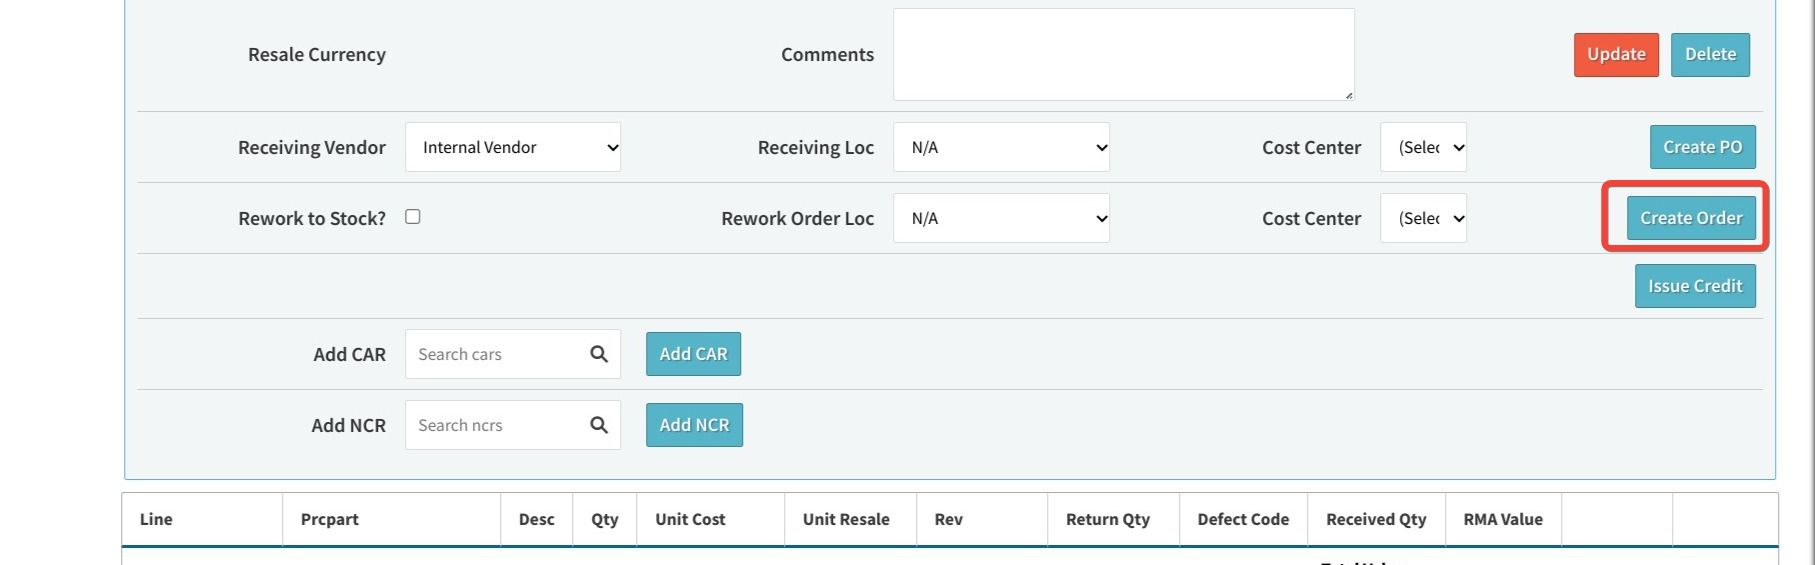Screen dimensions: 1815x565
Task: Open Cost Center dropdown beside Create PO
Action: click(x=1423, y=147)
